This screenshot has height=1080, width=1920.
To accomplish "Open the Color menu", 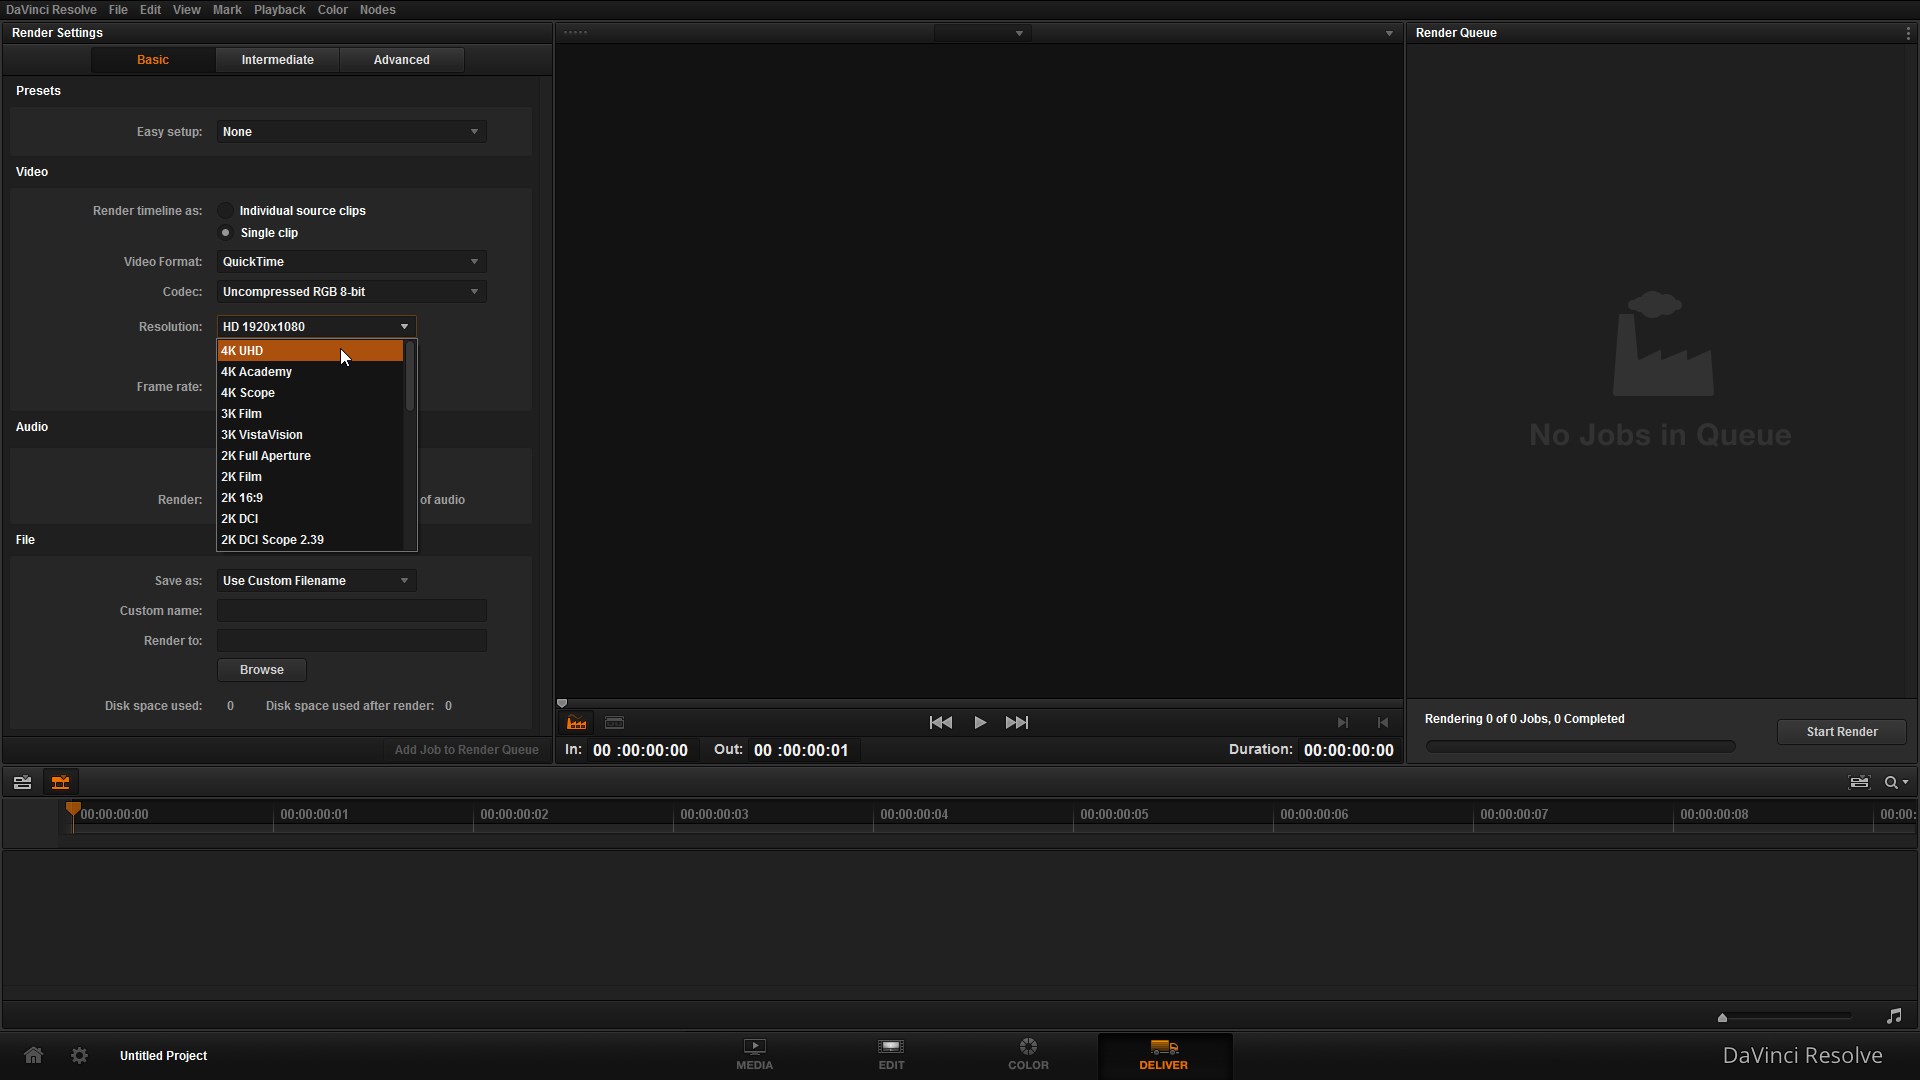I will point(332,10).
